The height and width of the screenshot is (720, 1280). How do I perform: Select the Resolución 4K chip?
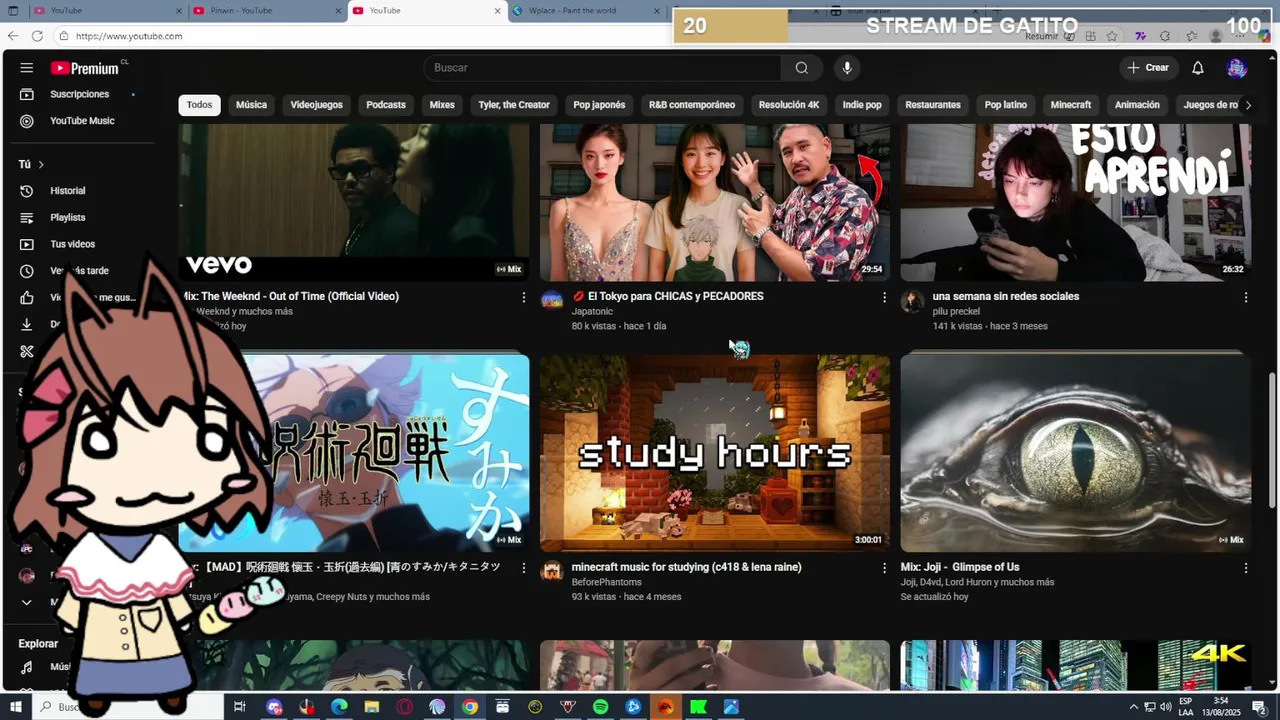[789, 105]
